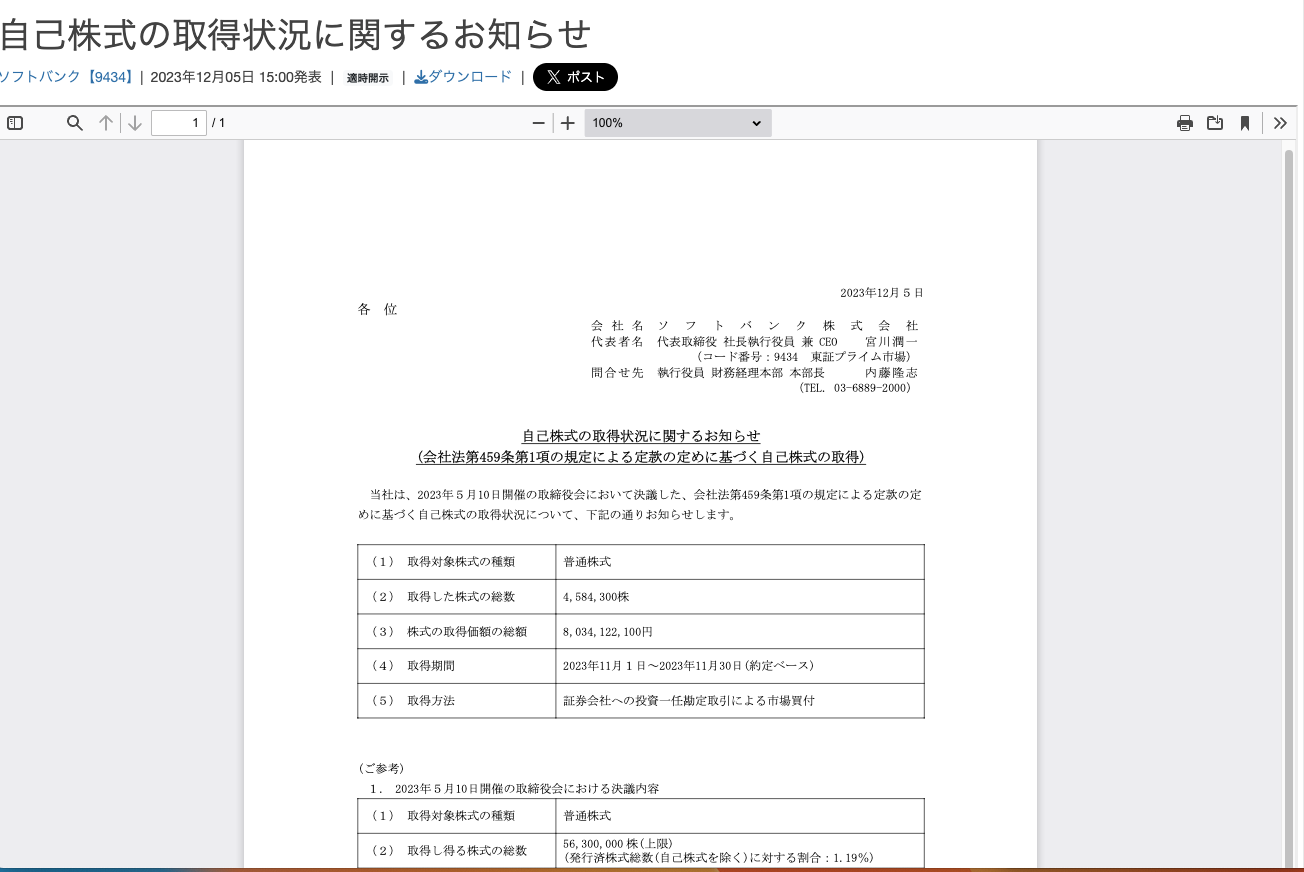The width and height of the screenshot is (1304, 872).
Task: Click the date text 2023年12月5日 in the document
Action: [882, 293]
